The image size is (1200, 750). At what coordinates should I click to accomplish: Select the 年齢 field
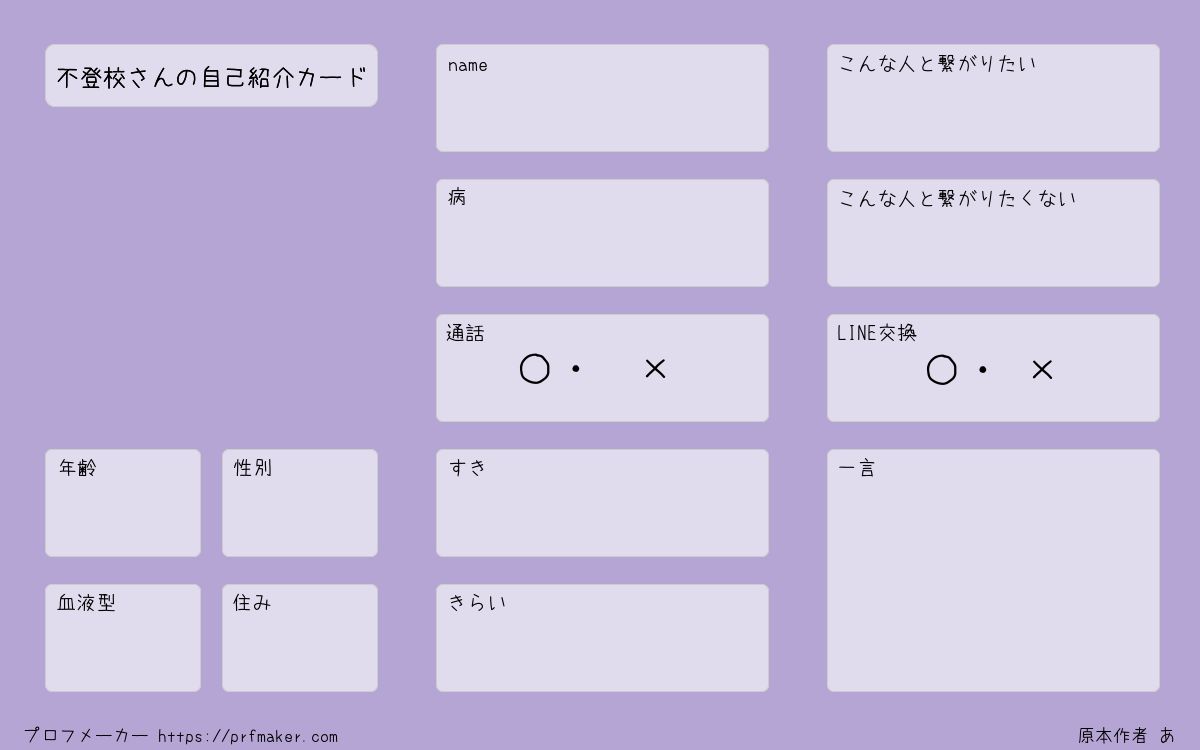coord(123,503)
